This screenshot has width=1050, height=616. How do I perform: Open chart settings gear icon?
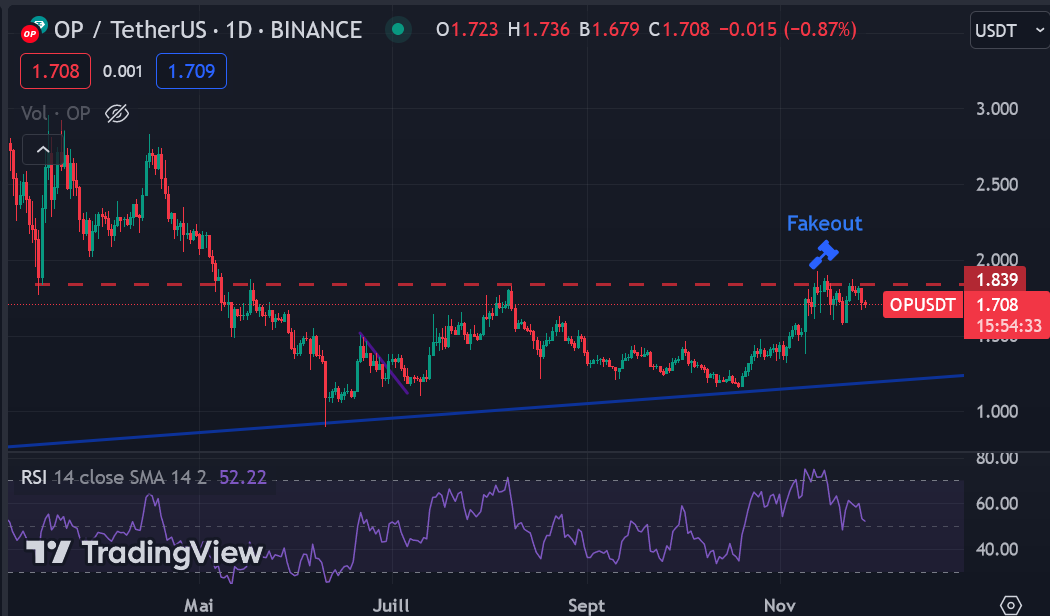coord(1010,605)
